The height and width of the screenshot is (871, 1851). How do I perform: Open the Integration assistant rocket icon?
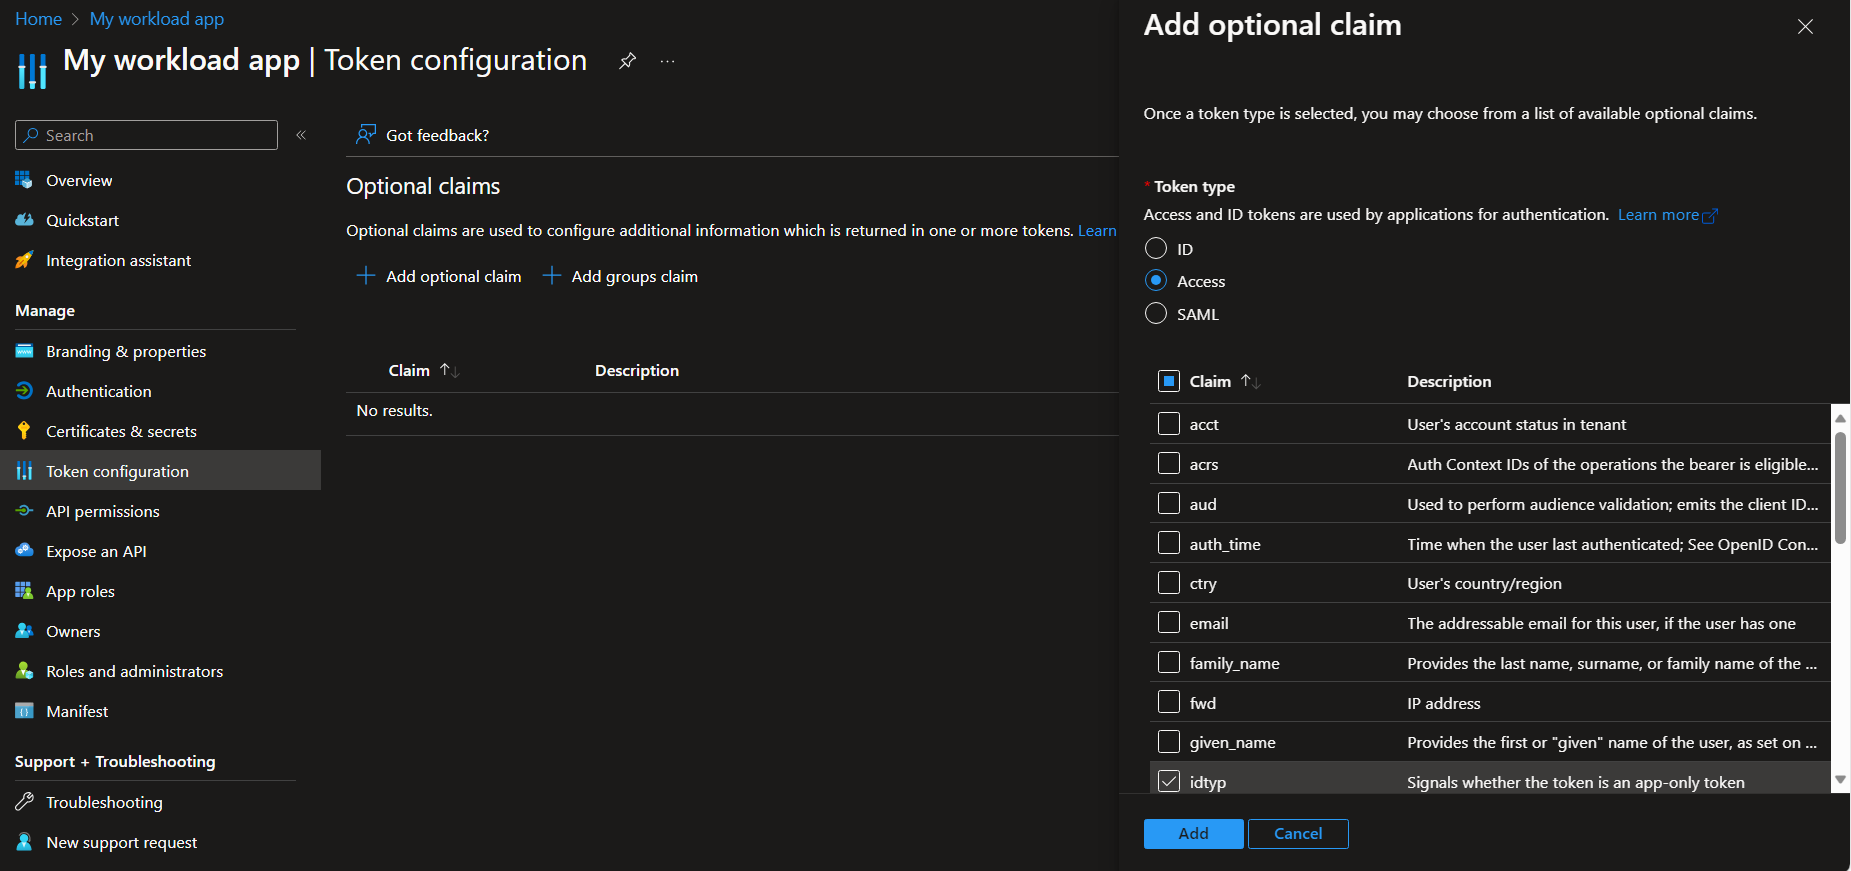pyautogui.click(x=24, y=260)
